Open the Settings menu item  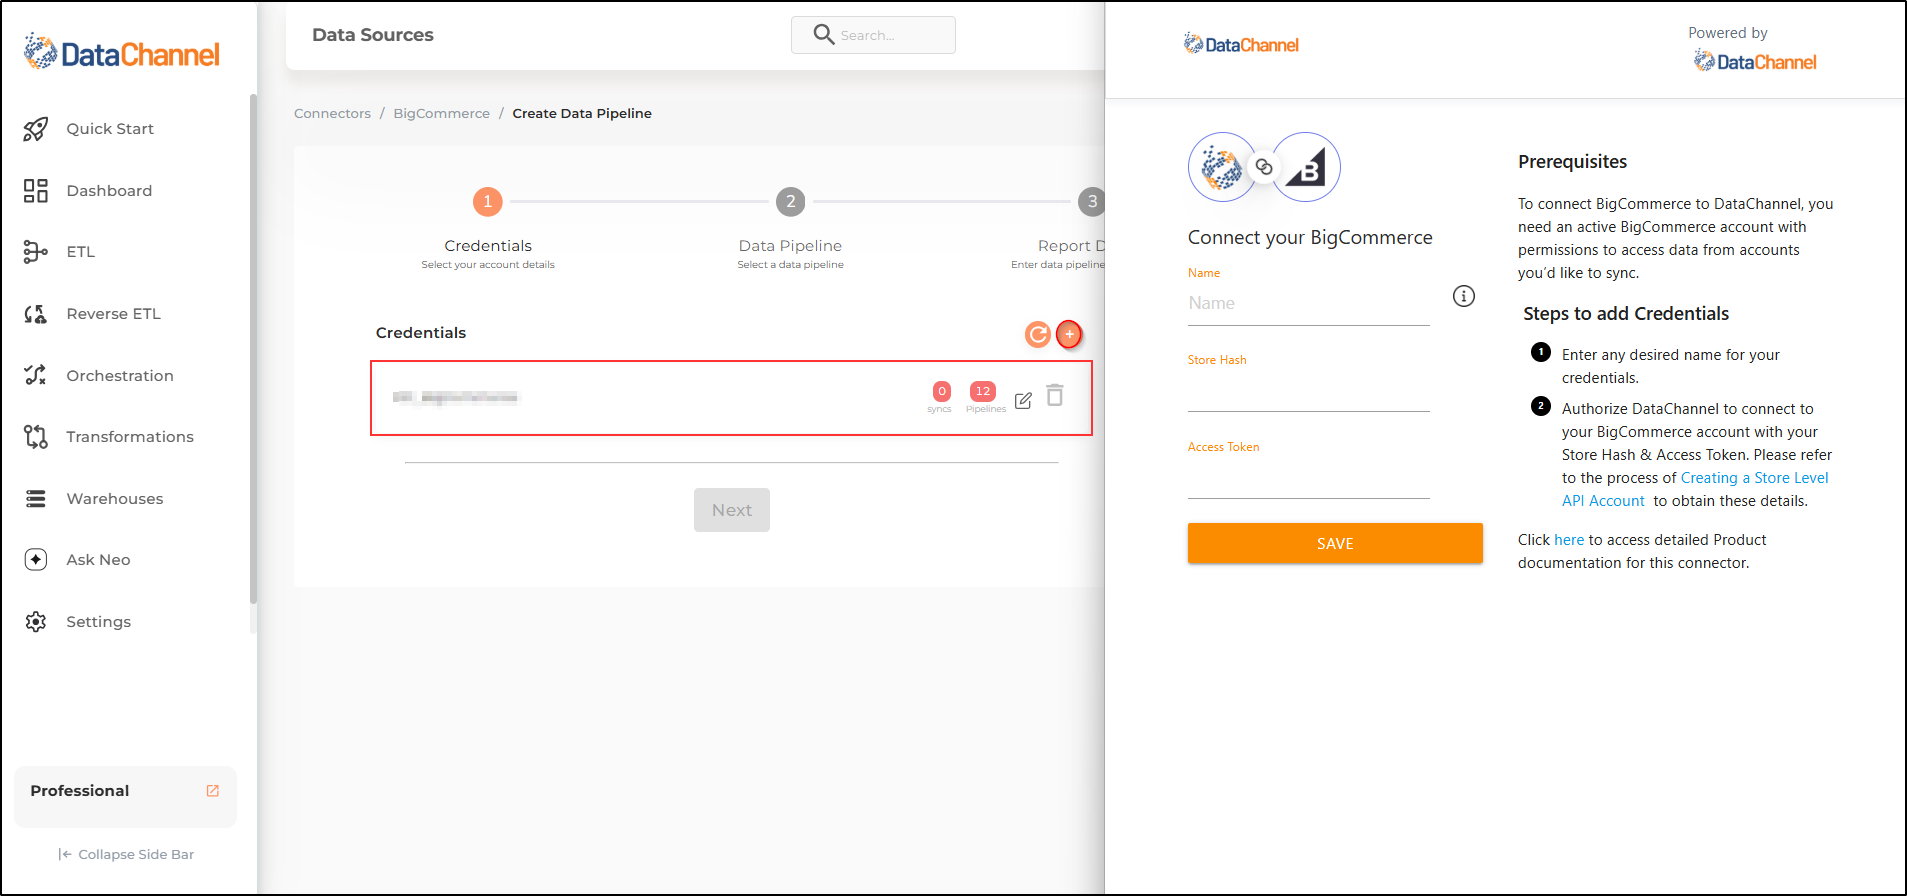click(99, 622)
